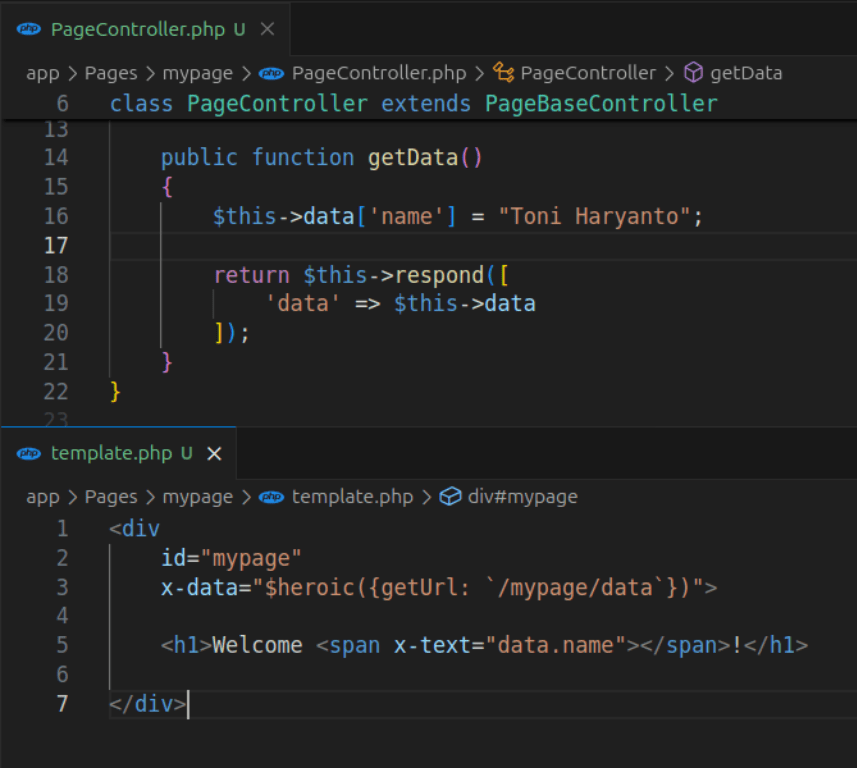Click 'mypage' breadcrumb in PageController editor

(198, 73)
